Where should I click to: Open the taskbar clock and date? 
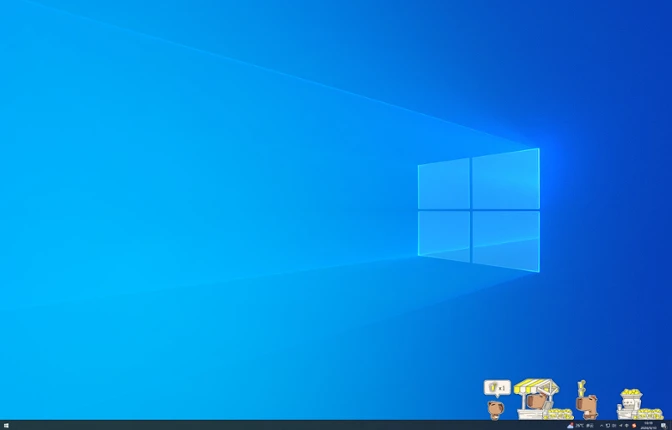(648, 425)
